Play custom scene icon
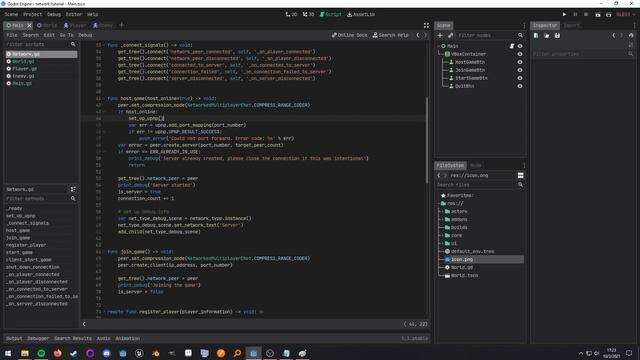The width and height of the screenshot is (640, 360). pos(609,14)
